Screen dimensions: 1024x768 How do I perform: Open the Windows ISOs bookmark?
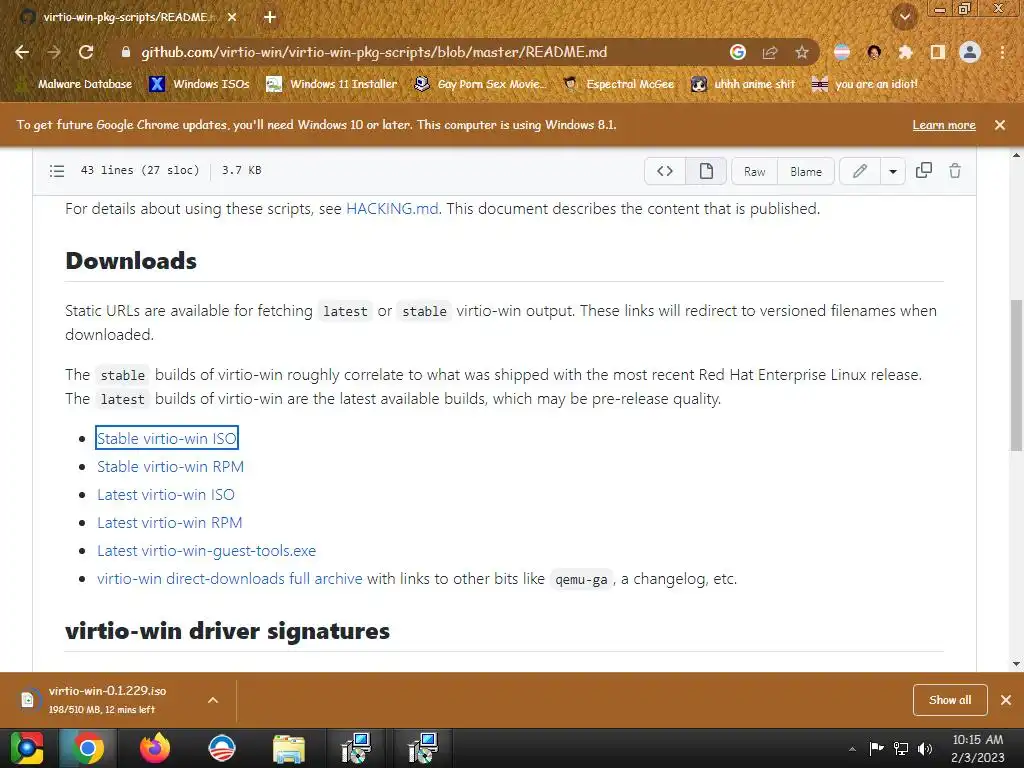(x=200, y=84)
